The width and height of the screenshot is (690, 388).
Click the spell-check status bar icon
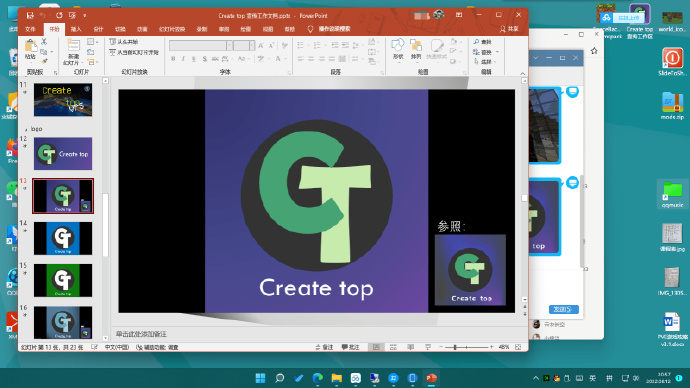coord(94,347)
